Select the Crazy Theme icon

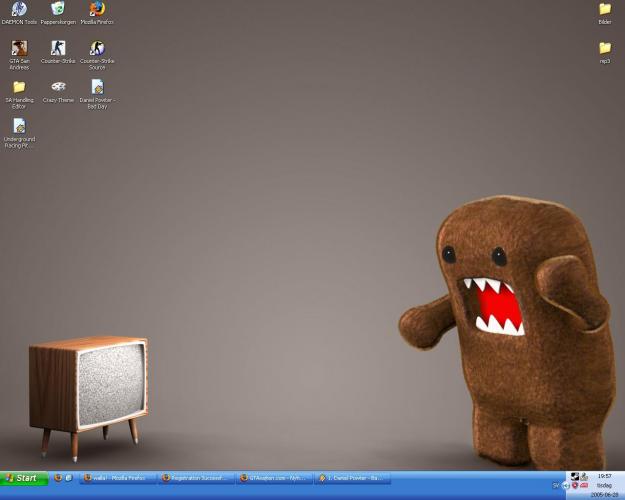(58, 88)
